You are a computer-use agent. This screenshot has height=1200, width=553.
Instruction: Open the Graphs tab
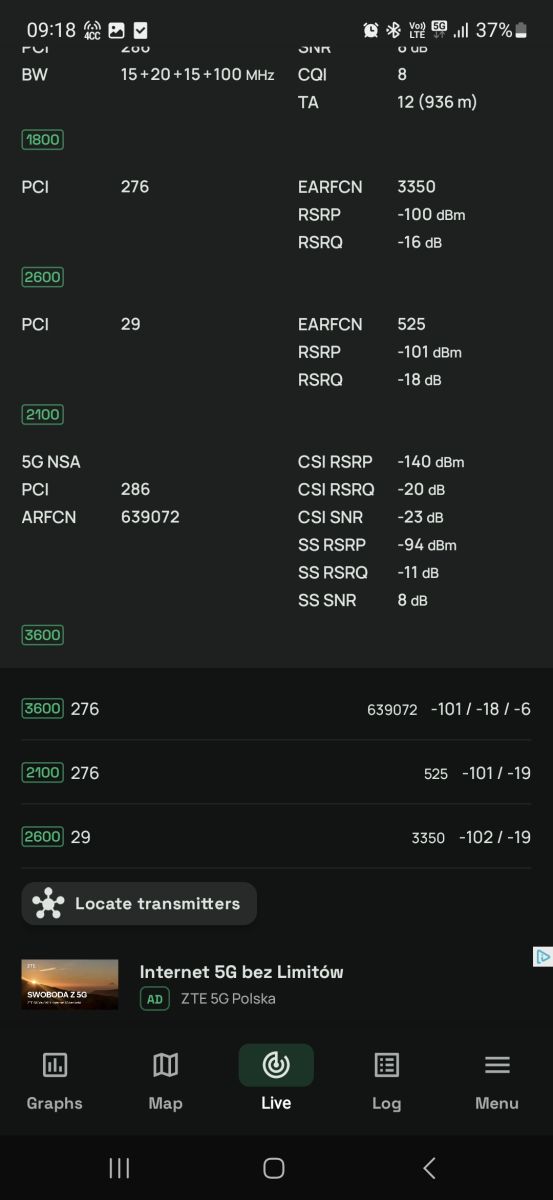(x=55, y=1081)
